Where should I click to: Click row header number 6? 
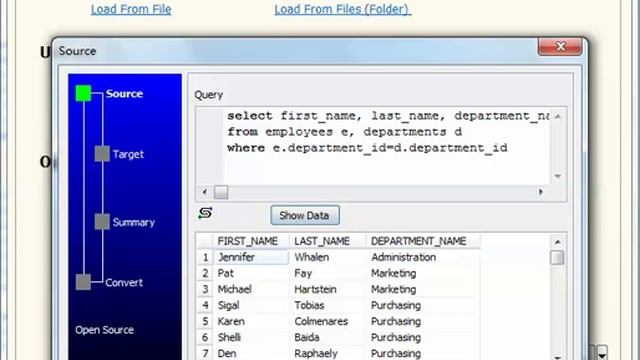205,337
